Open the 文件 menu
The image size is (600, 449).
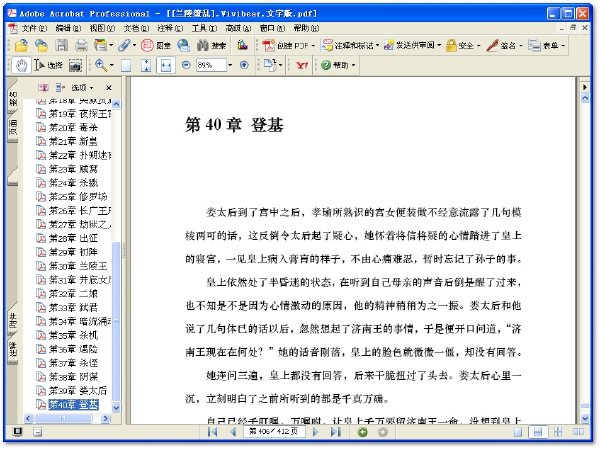pyautogui.click(x=34, y=28)
